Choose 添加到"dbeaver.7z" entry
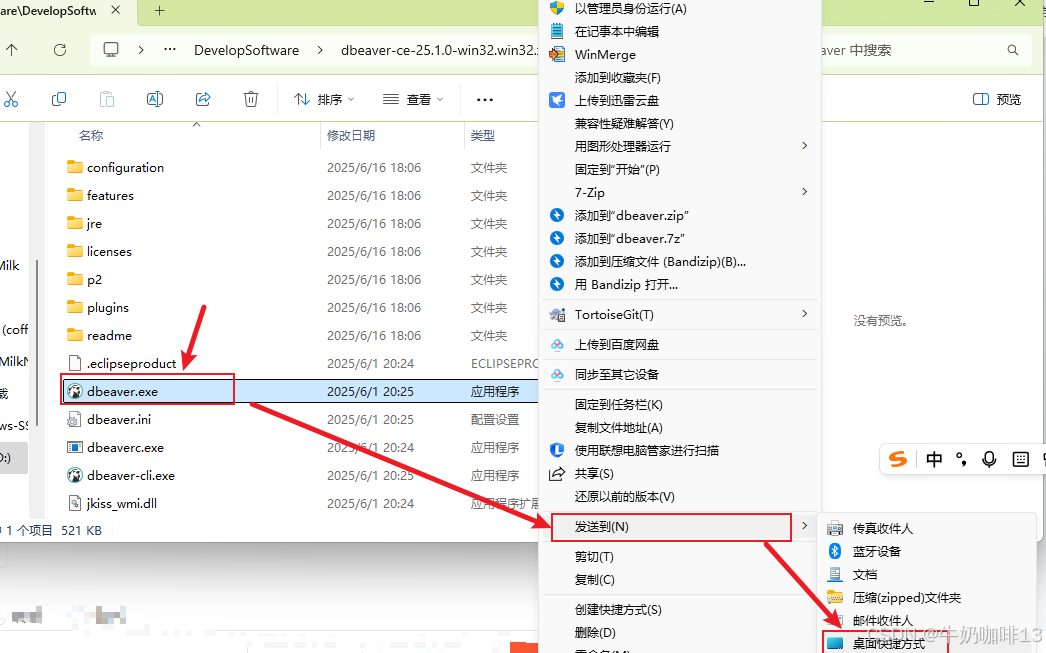The height and width of the screenshot is (653, 1046). pos(679,238)
